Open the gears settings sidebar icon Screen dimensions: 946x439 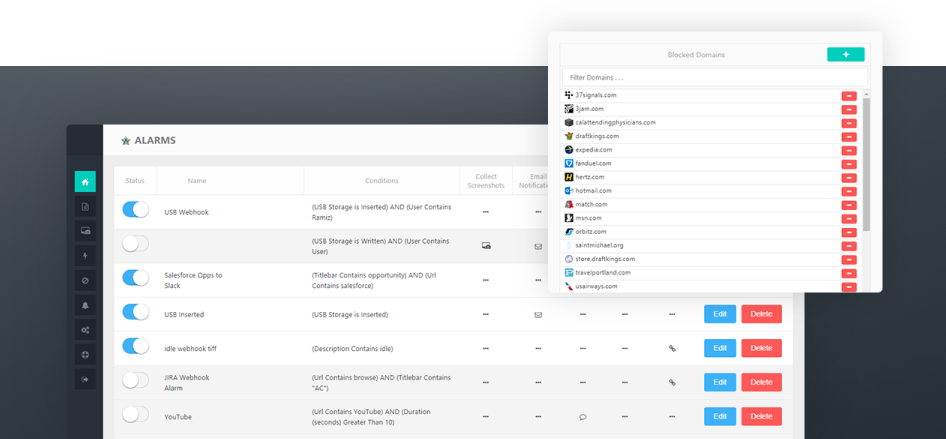[85, 330]
